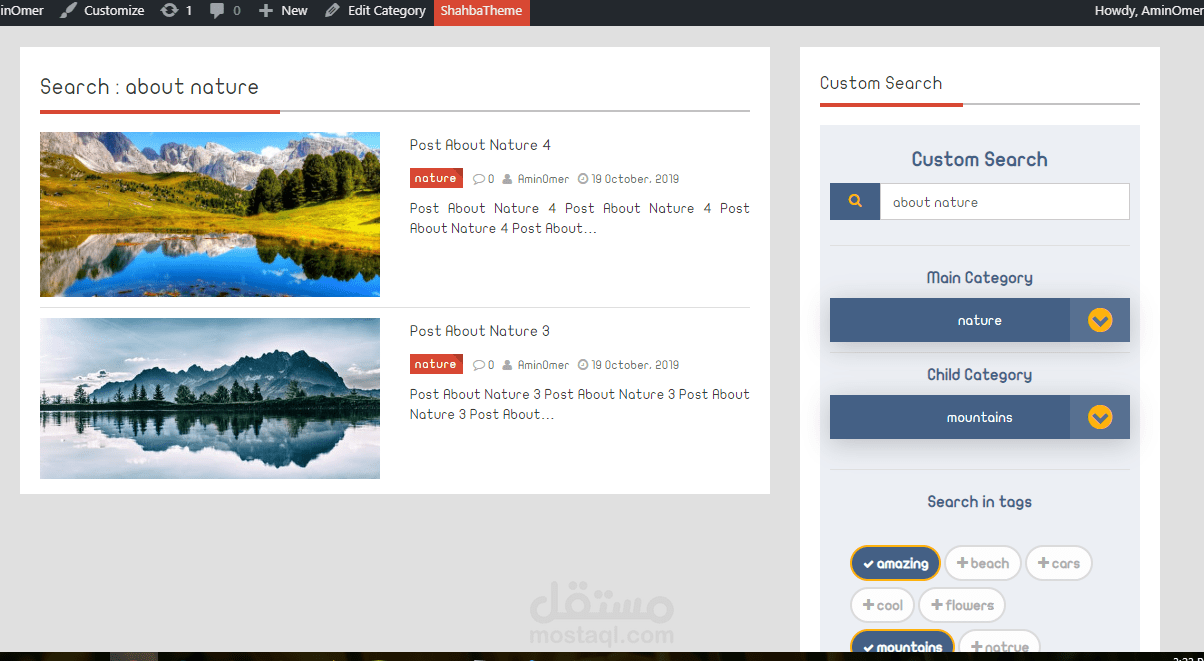Click the yellow arrow of Child Category
Image resolution: width=1204 pixels, height=661 pixels.
[1100, 417]
